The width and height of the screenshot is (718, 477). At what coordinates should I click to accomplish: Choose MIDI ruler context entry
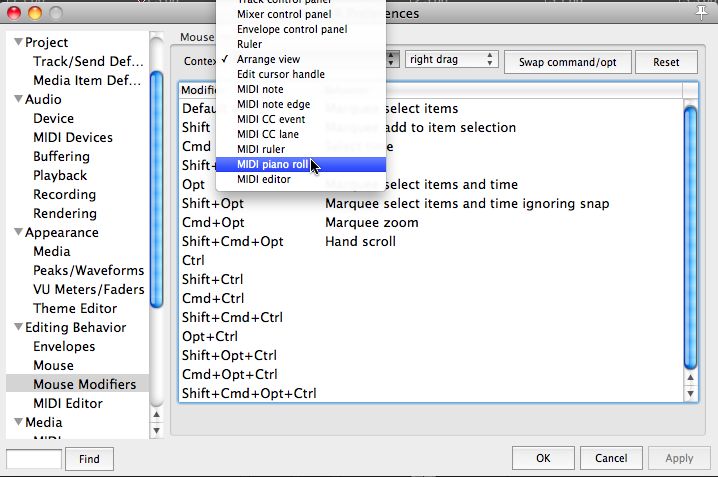pyautogui.click(x=300, y=149)
